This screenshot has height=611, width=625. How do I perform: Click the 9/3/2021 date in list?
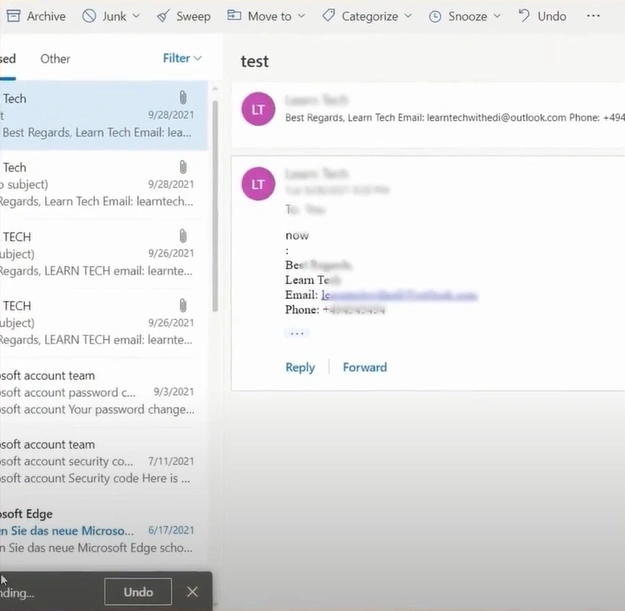[174, 392]
